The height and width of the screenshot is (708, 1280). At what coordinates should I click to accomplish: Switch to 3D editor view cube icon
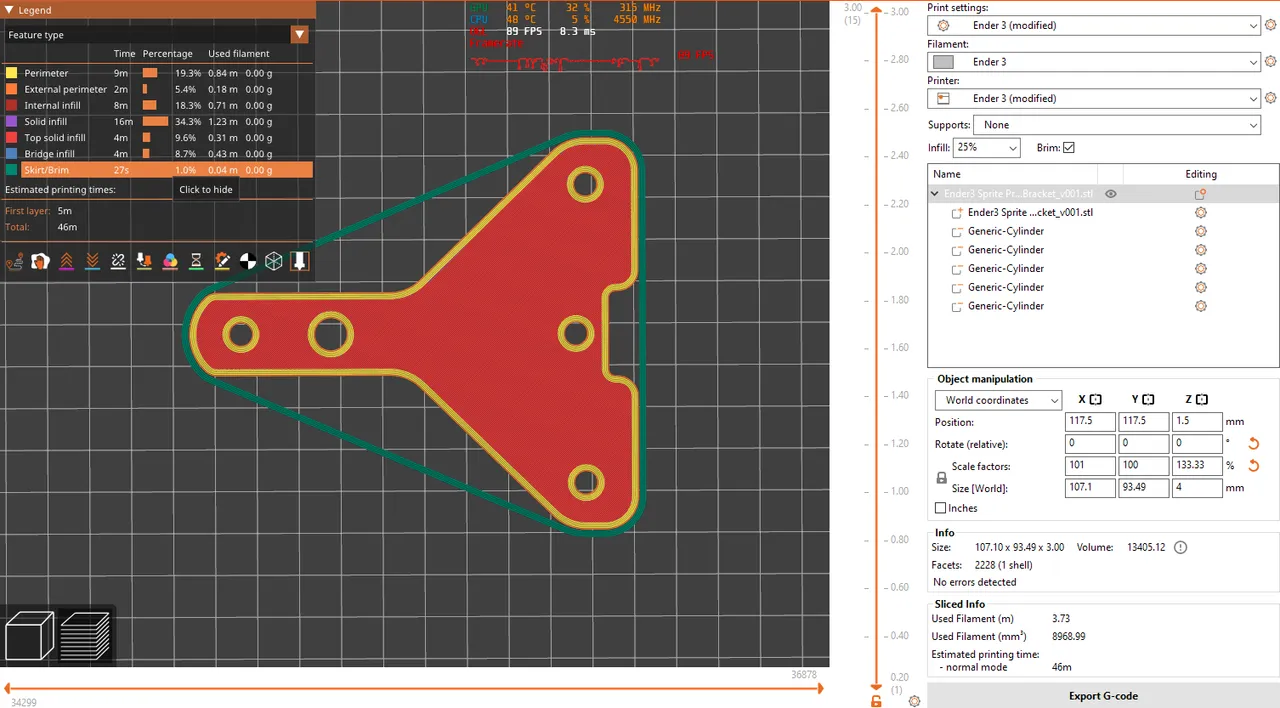tap(29, 636)
